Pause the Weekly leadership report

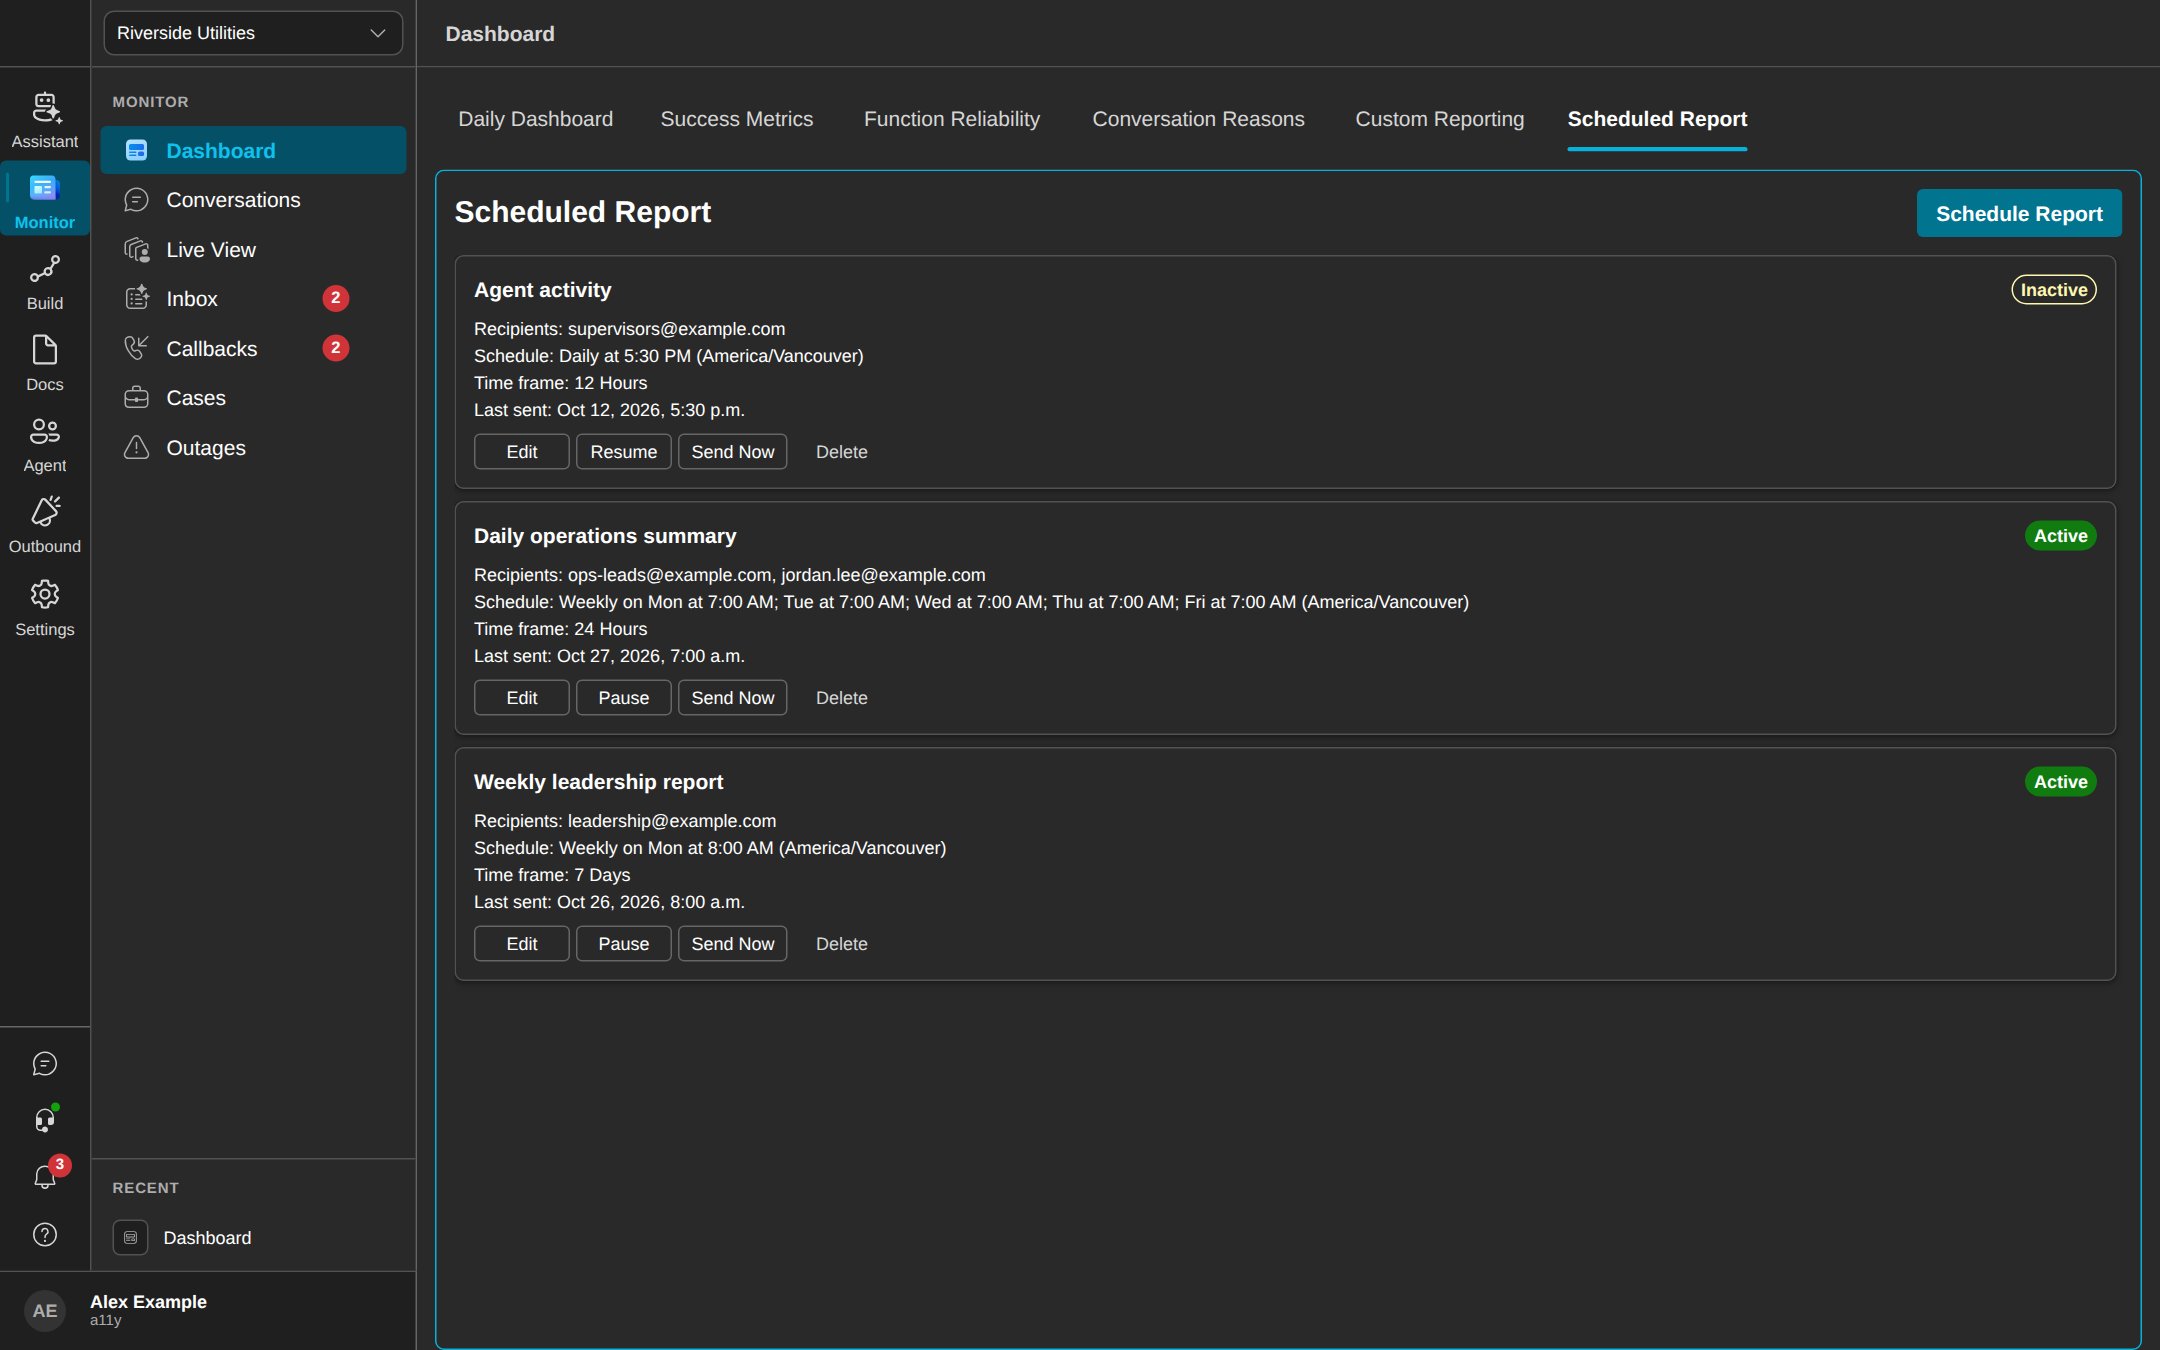click(x=624, y=944)
